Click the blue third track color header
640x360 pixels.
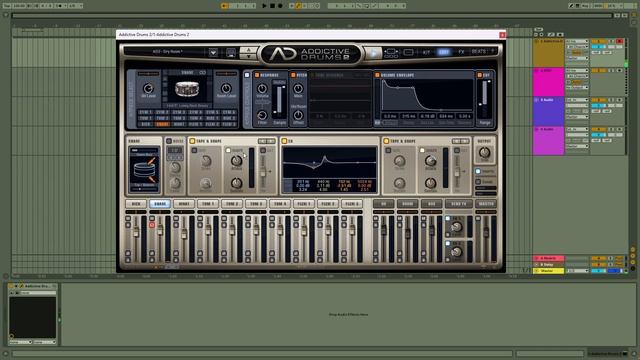548,112
